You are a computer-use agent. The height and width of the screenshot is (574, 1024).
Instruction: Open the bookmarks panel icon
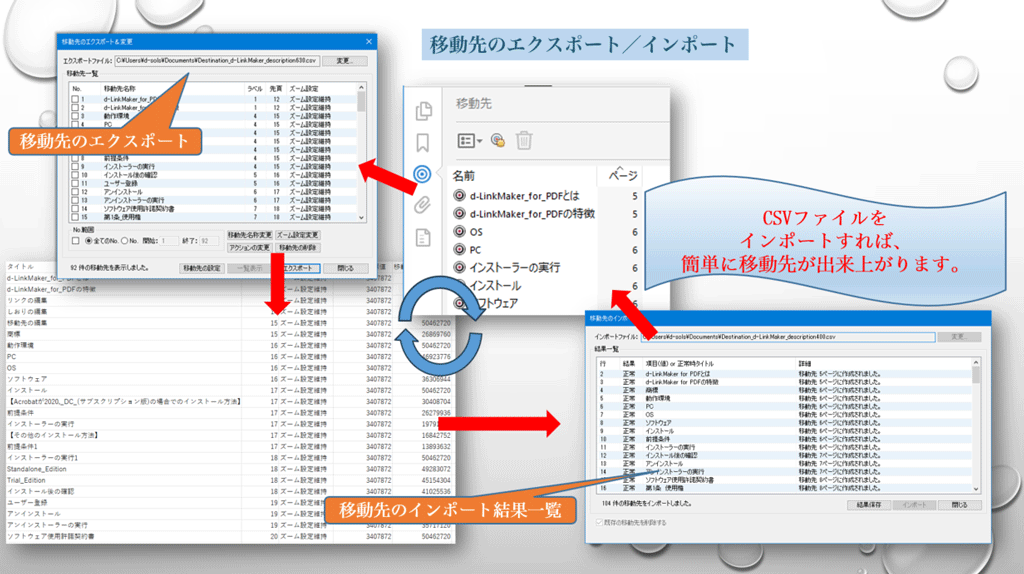coord(424,142)
